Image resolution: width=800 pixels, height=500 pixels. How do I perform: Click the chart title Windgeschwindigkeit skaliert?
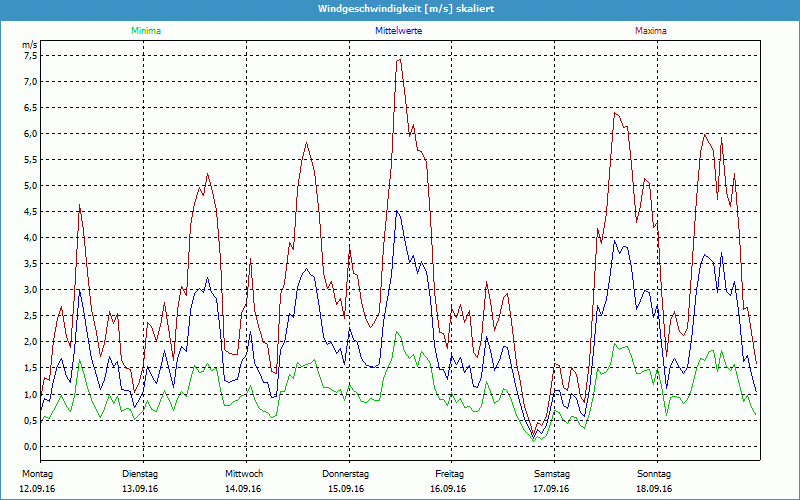pos(406,9)
